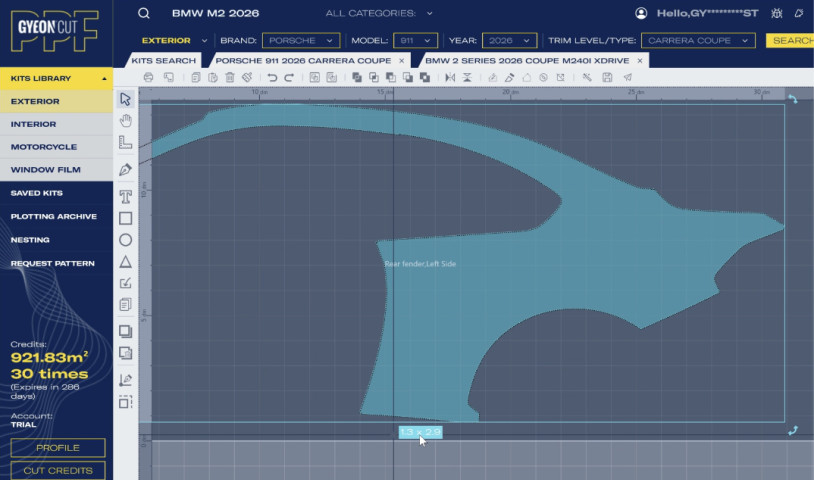Select the text tool
Image resolution: width=814 pixels, height=480 pixels.
point(125,197)
